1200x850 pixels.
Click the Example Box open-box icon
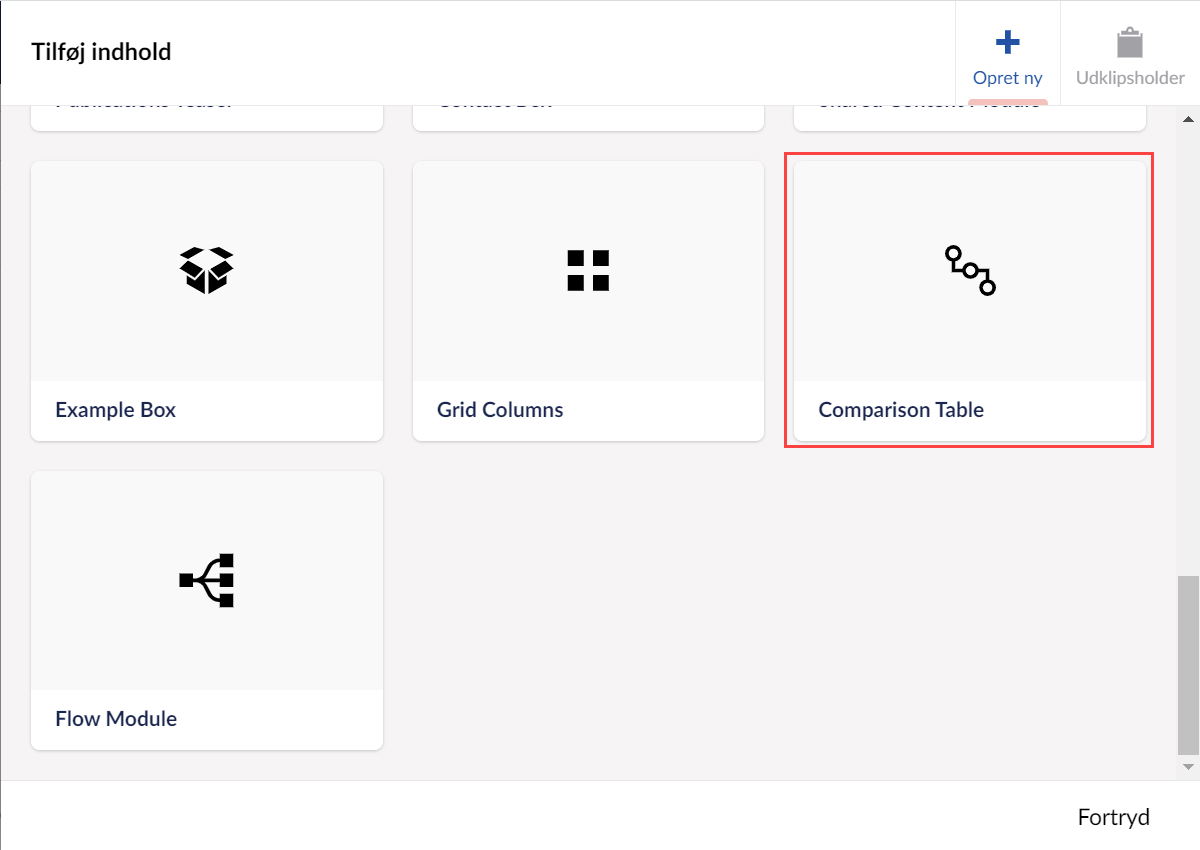[206, 270]
